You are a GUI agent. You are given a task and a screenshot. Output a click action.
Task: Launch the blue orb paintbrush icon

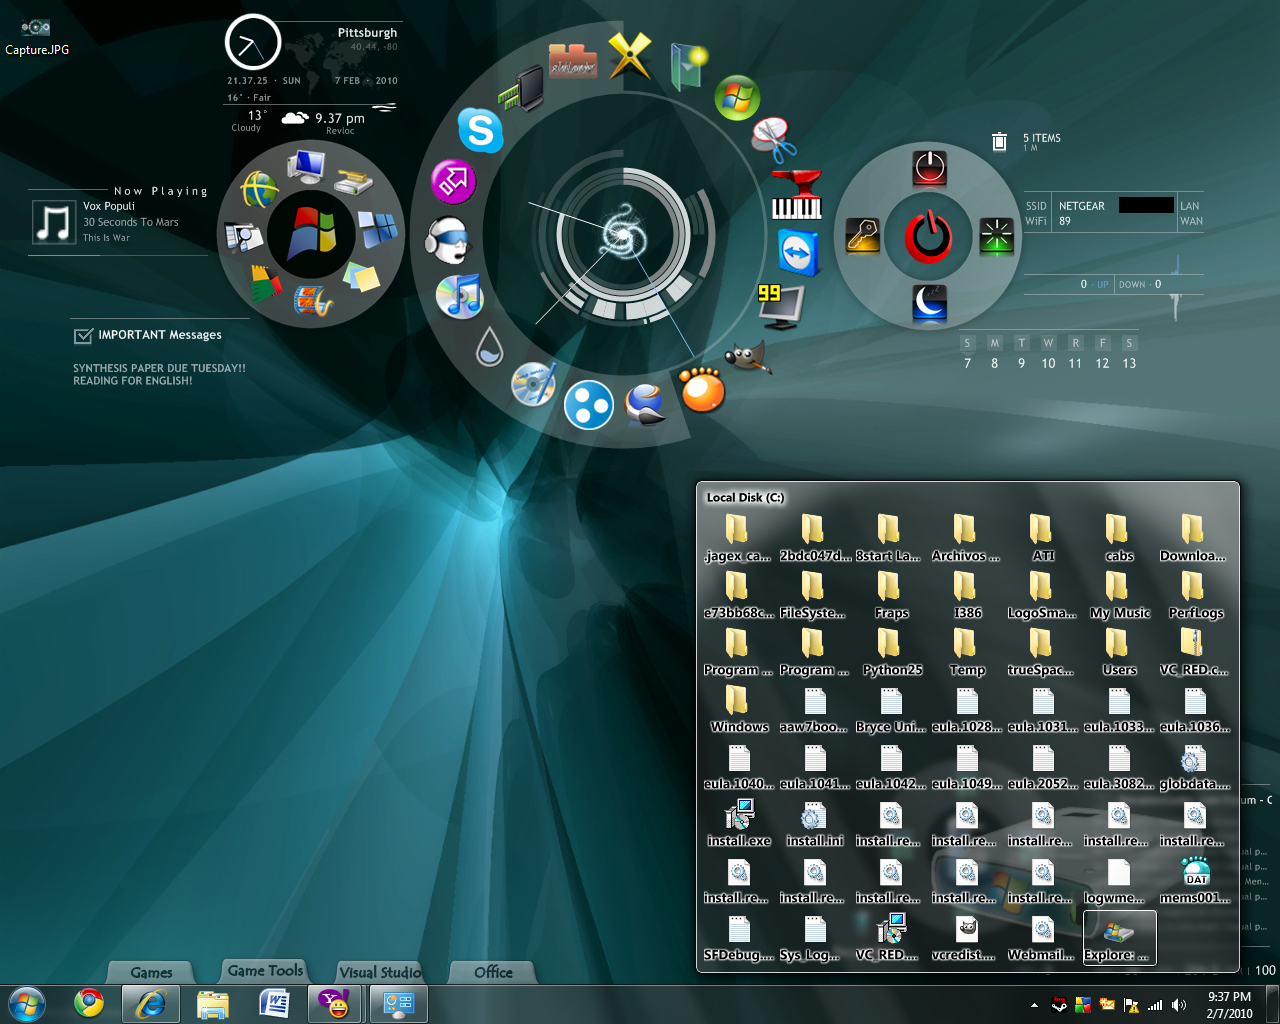645,404
